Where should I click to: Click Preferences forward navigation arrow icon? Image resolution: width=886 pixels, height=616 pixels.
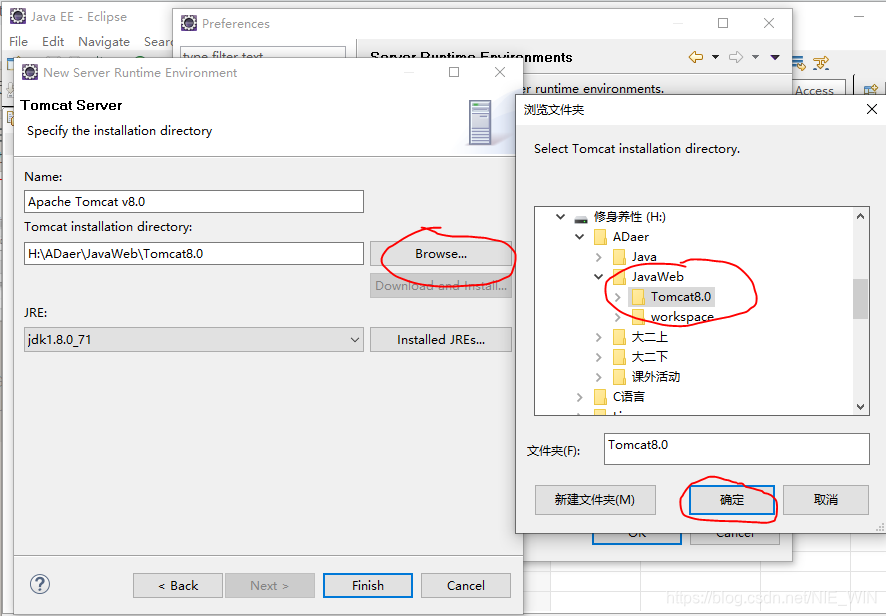pyautogui.click(x=736, y=57)
